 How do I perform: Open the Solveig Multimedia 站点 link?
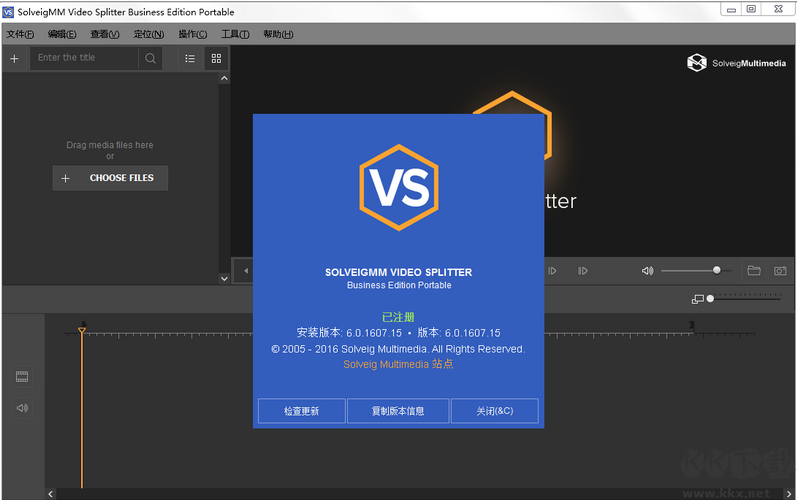[398, 364]
